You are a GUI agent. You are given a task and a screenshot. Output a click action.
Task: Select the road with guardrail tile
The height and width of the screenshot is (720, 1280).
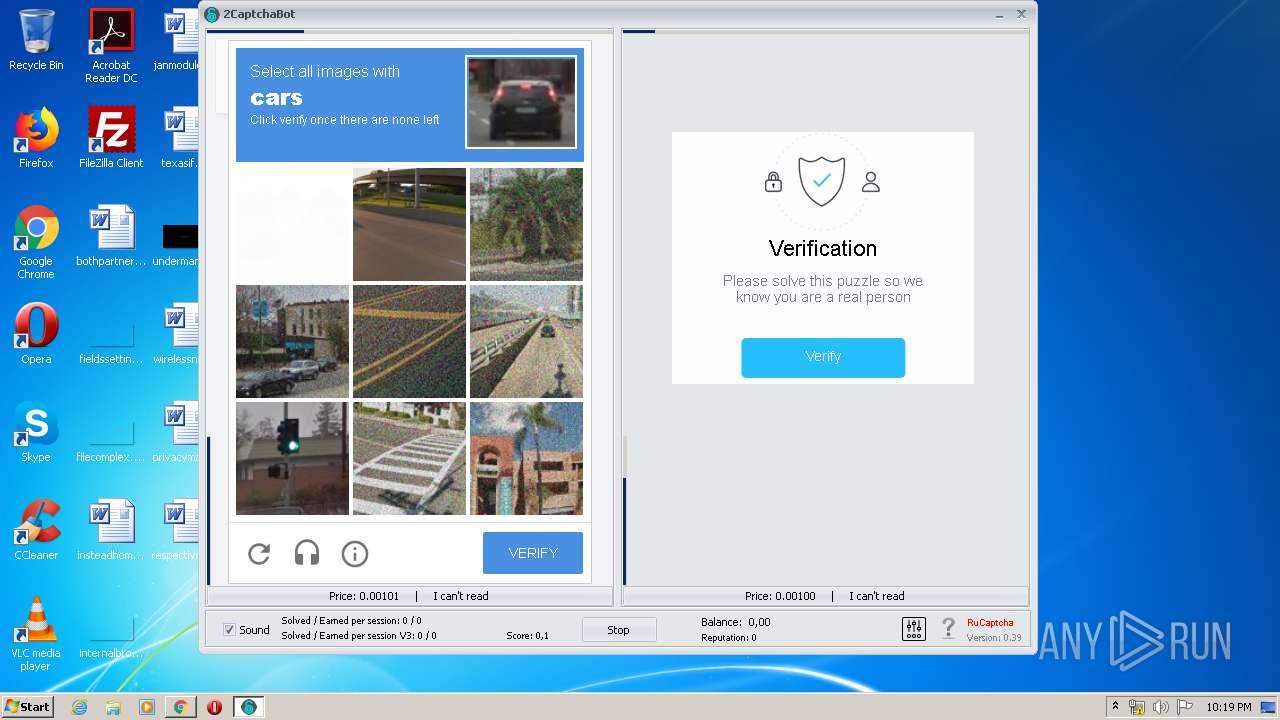point(526,341)
